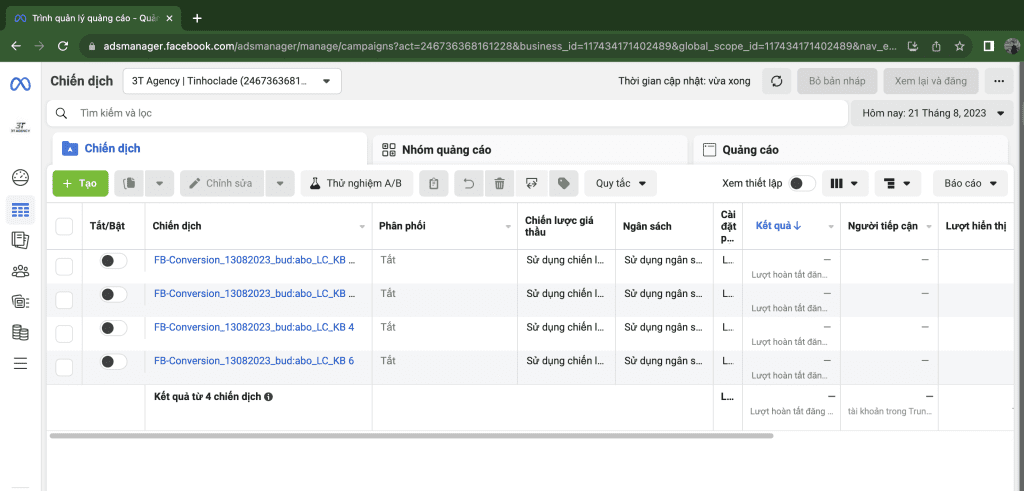Open the breakdown dropdown
The image size is (1024, 491).
[897, 183]
